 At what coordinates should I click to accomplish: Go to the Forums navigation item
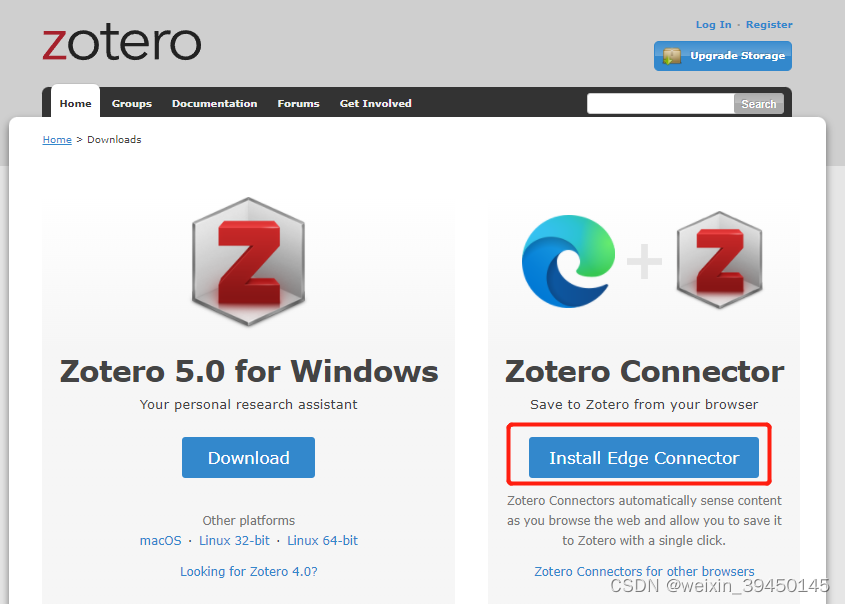click(299, 103)
